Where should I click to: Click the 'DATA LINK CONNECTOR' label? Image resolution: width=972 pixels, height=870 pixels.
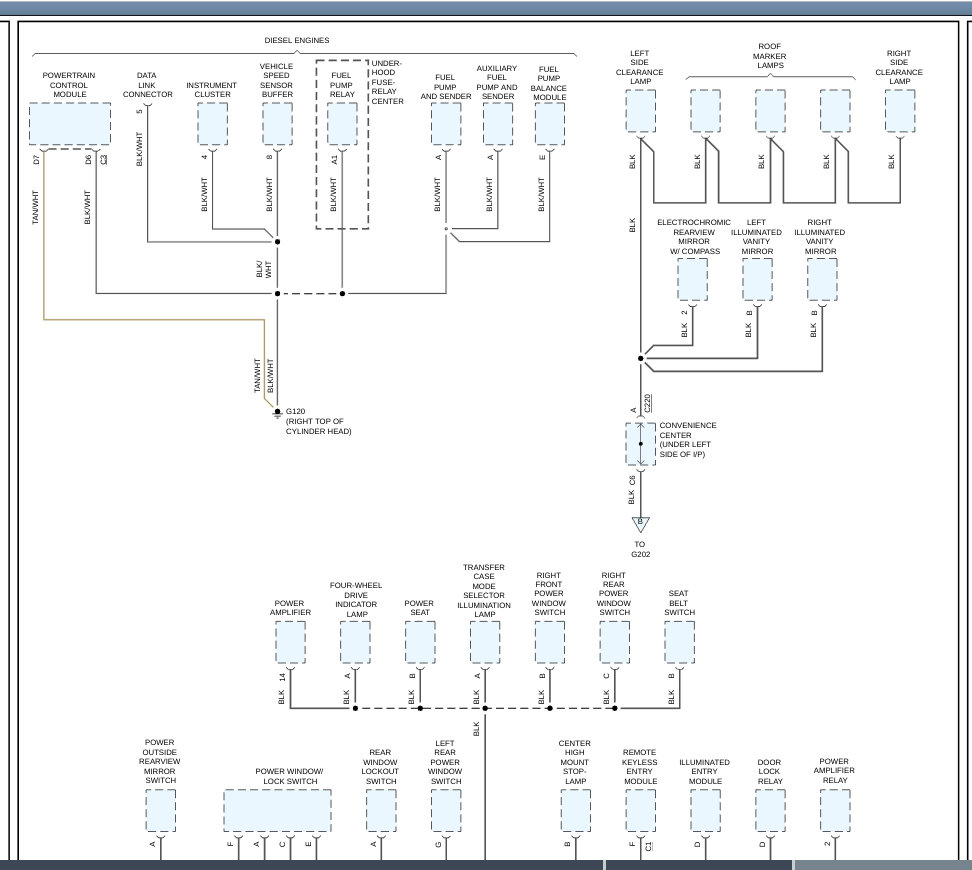[x=148, y=85]
